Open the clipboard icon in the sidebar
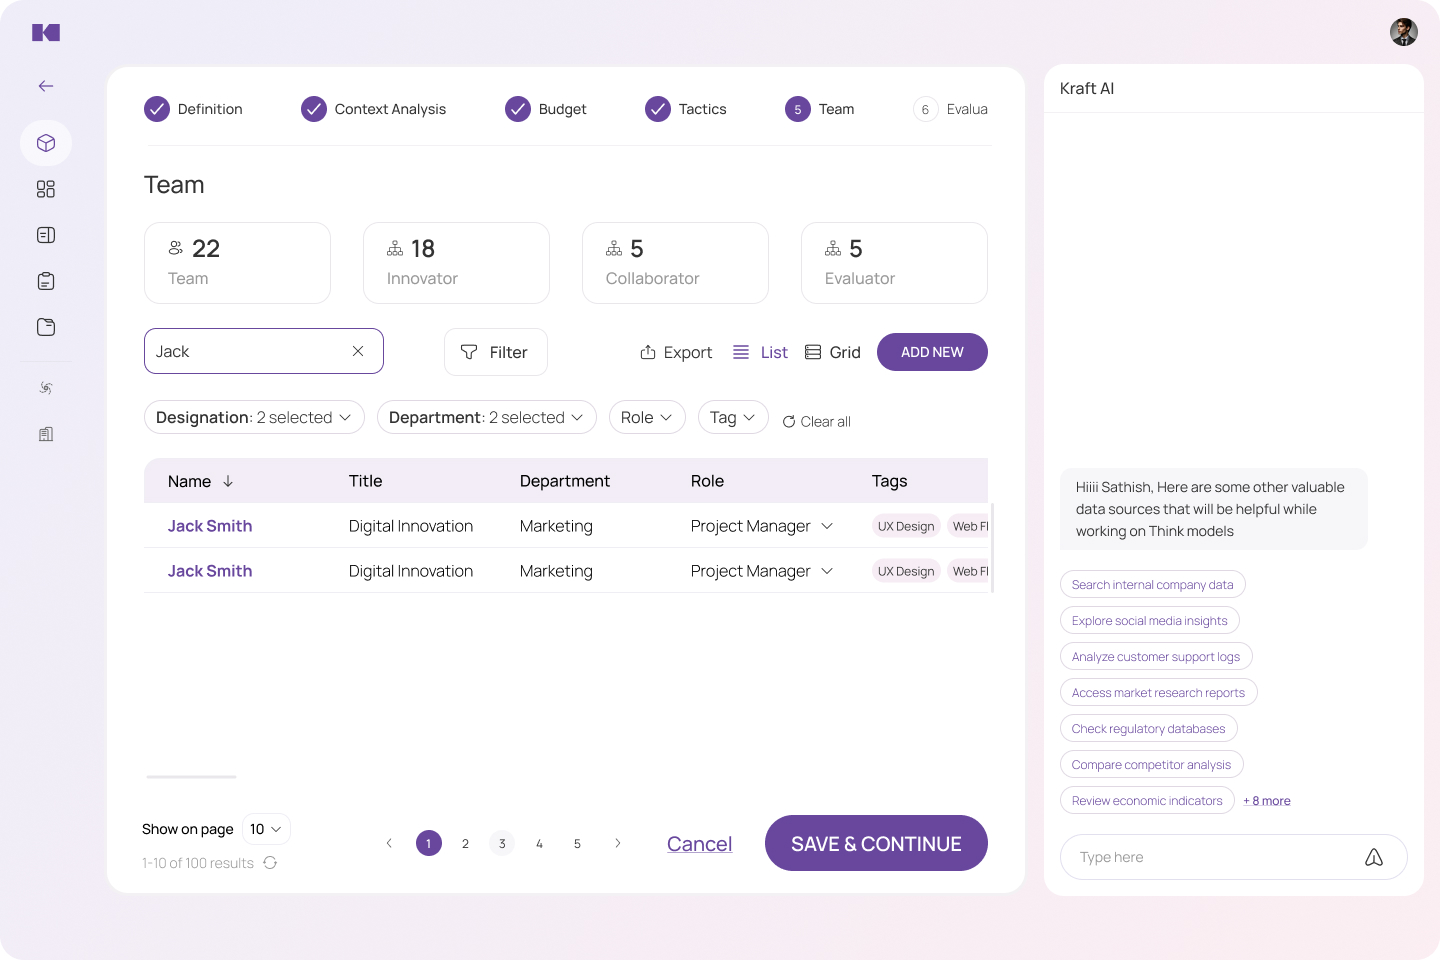Viewport: 1440px width, 960px height. (x=46, y=281)
